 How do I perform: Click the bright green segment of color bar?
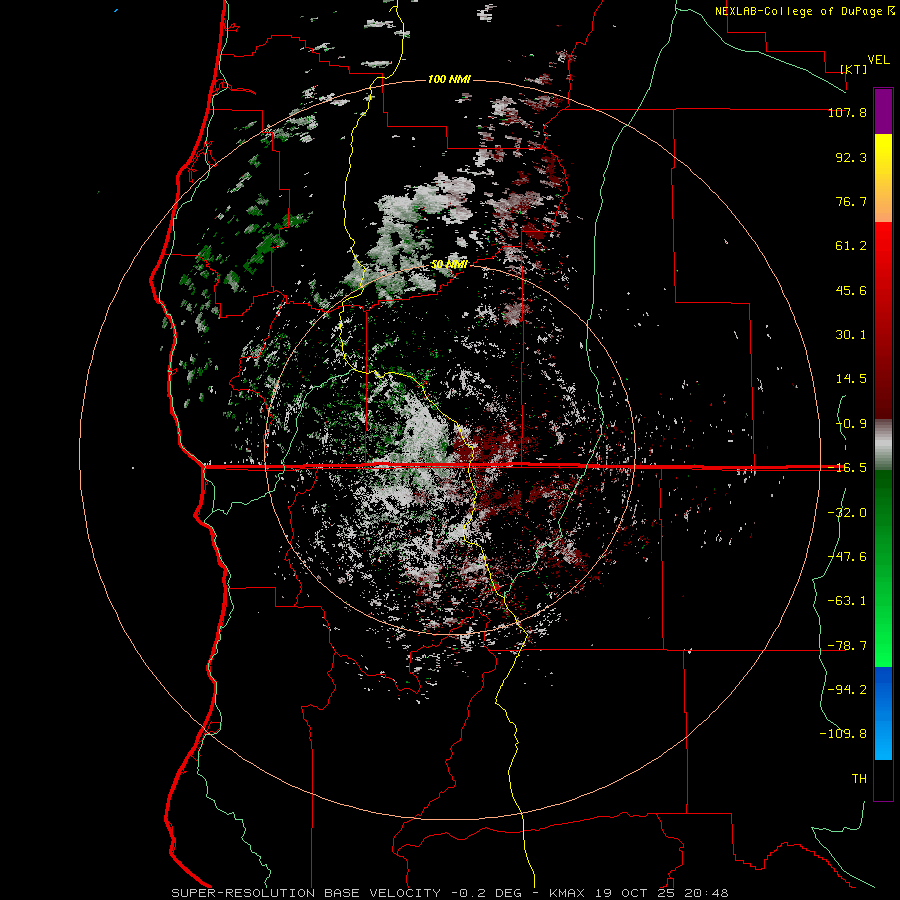point(883,568)
